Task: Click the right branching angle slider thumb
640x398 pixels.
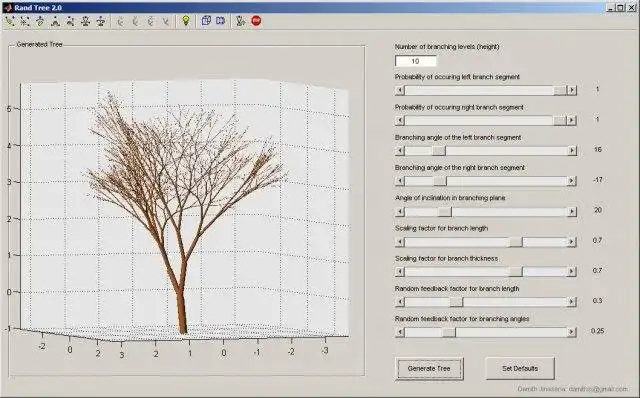Action: [x=440, y=181]
